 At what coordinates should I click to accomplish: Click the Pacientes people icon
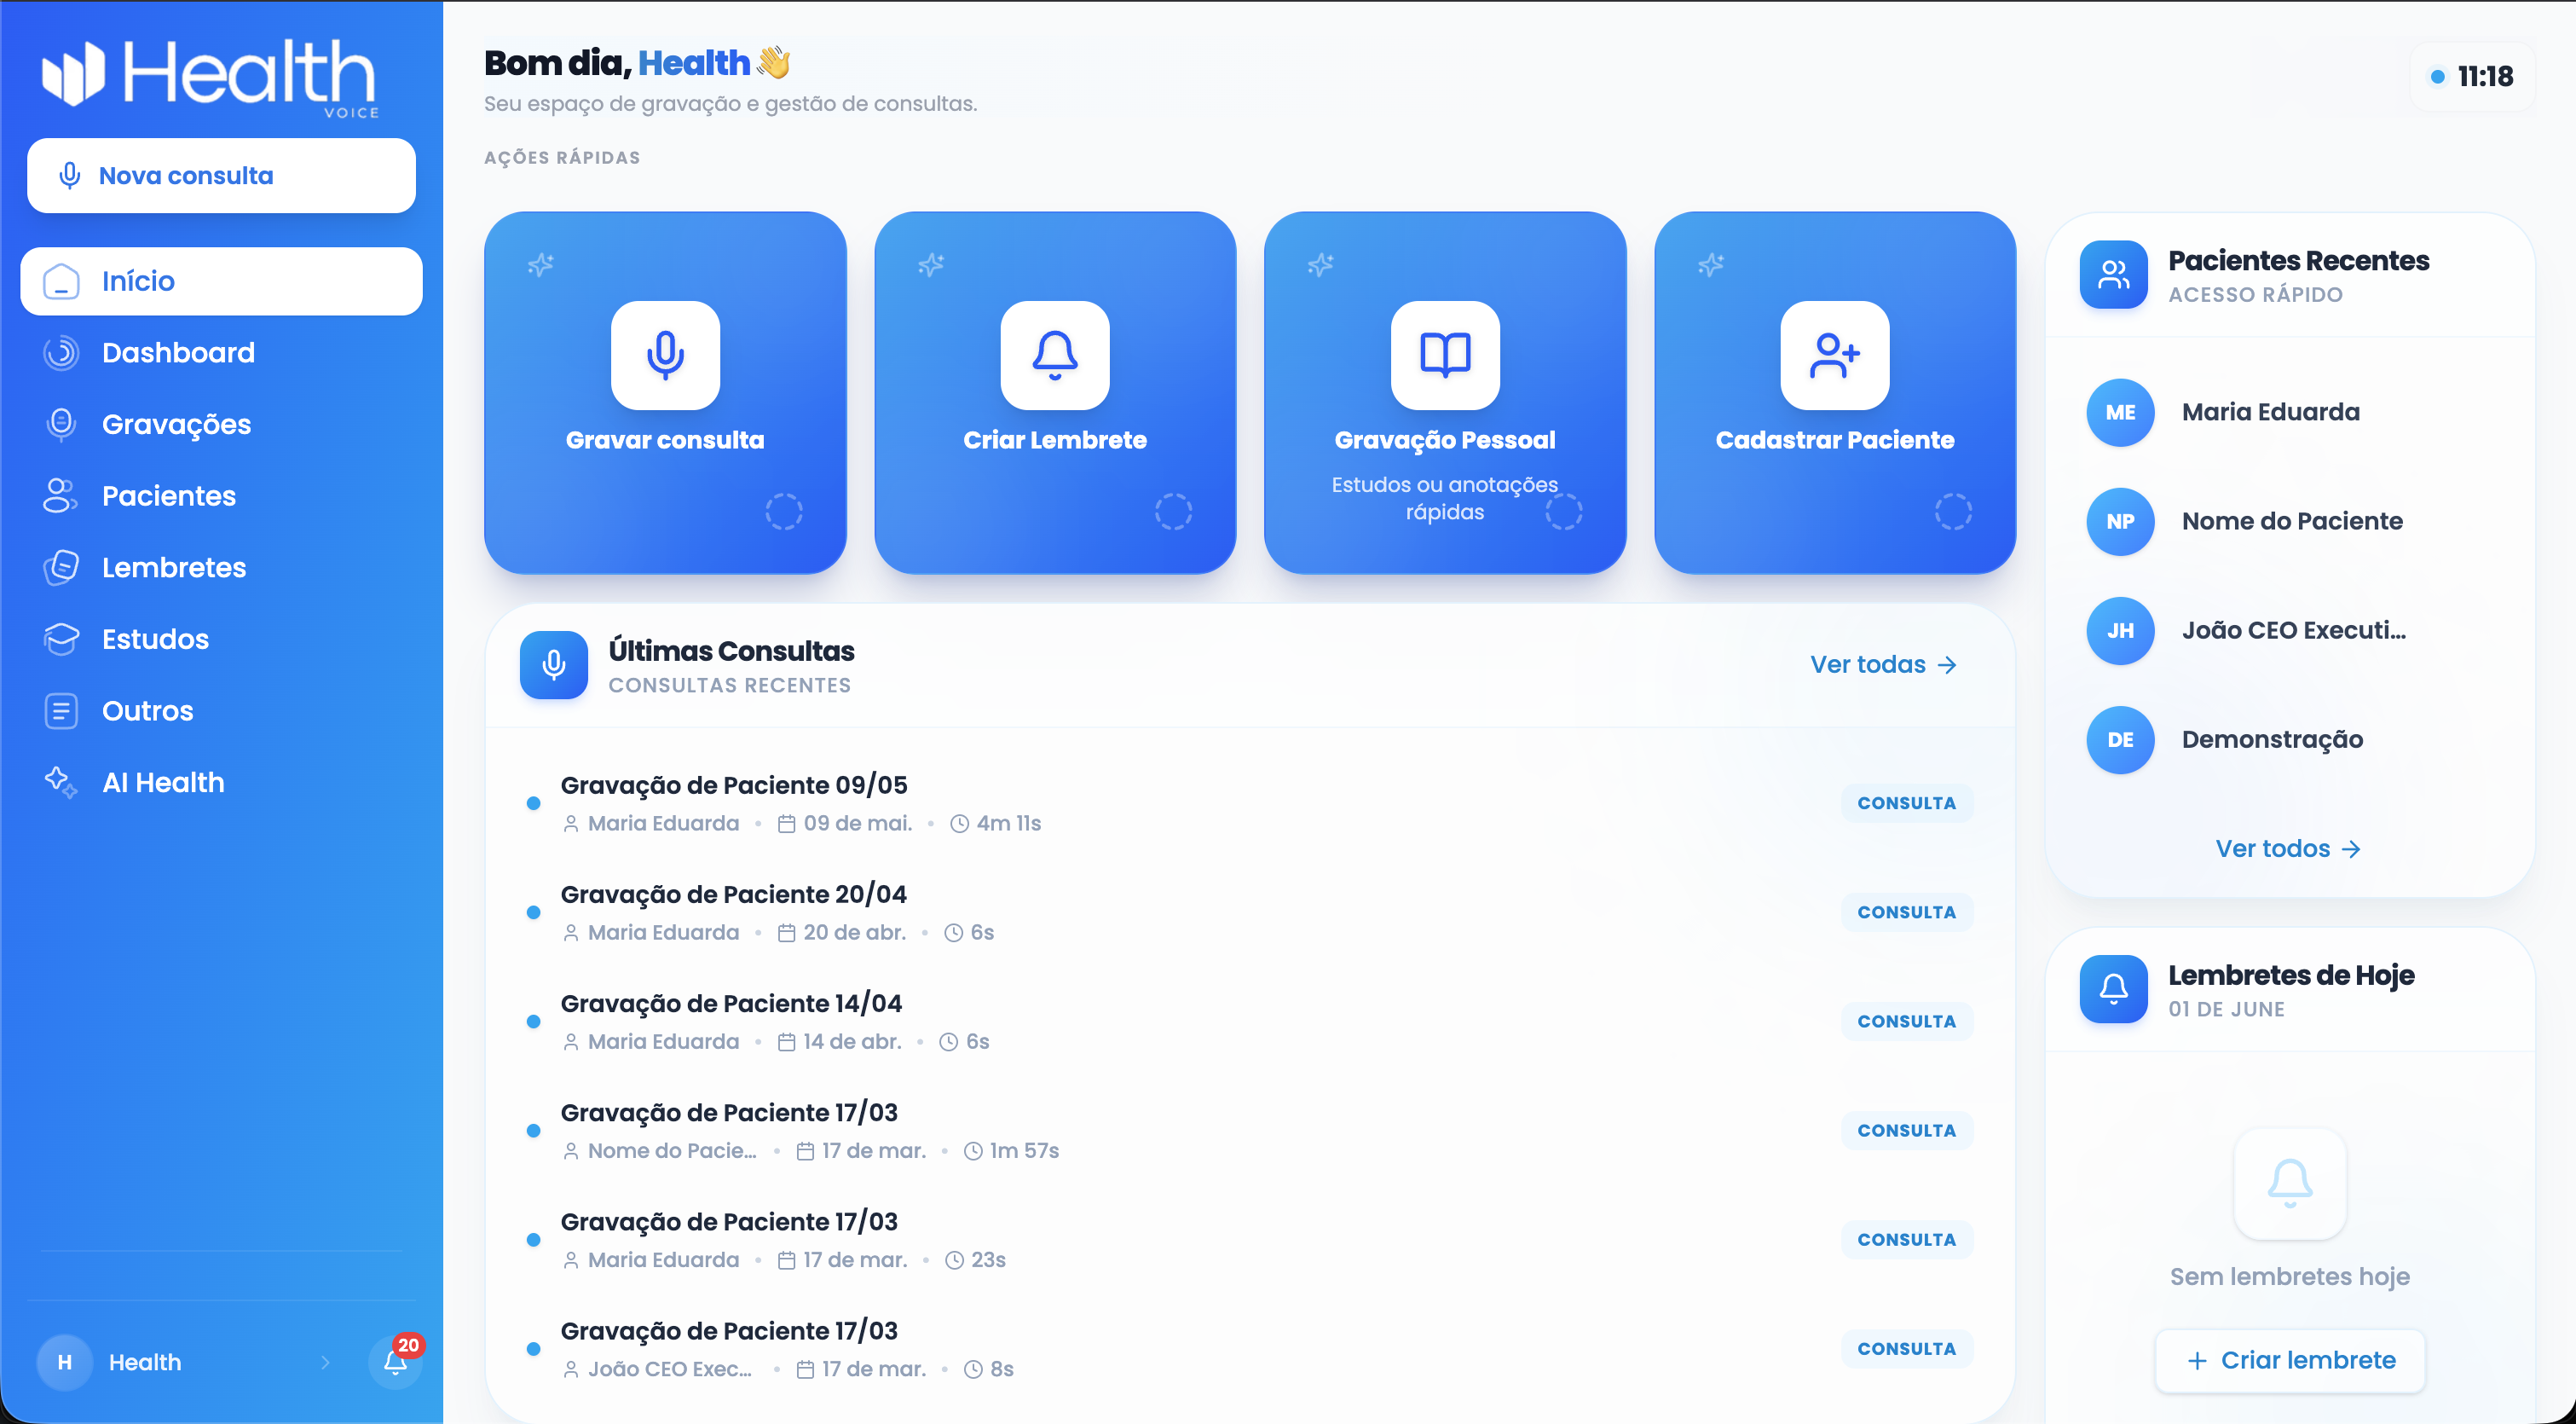point(61,496)
